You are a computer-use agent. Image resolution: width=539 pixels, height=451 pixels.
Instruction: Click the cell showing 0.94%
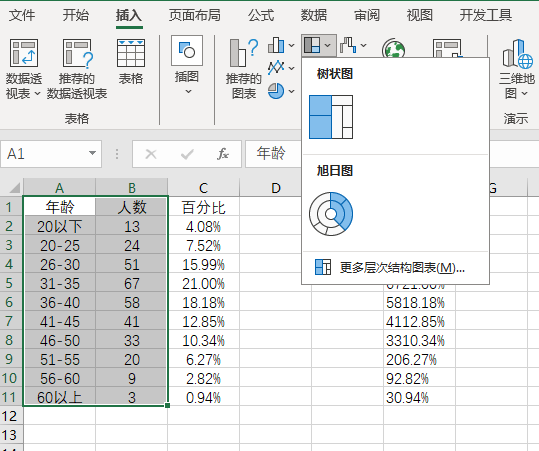click(204, 397)
